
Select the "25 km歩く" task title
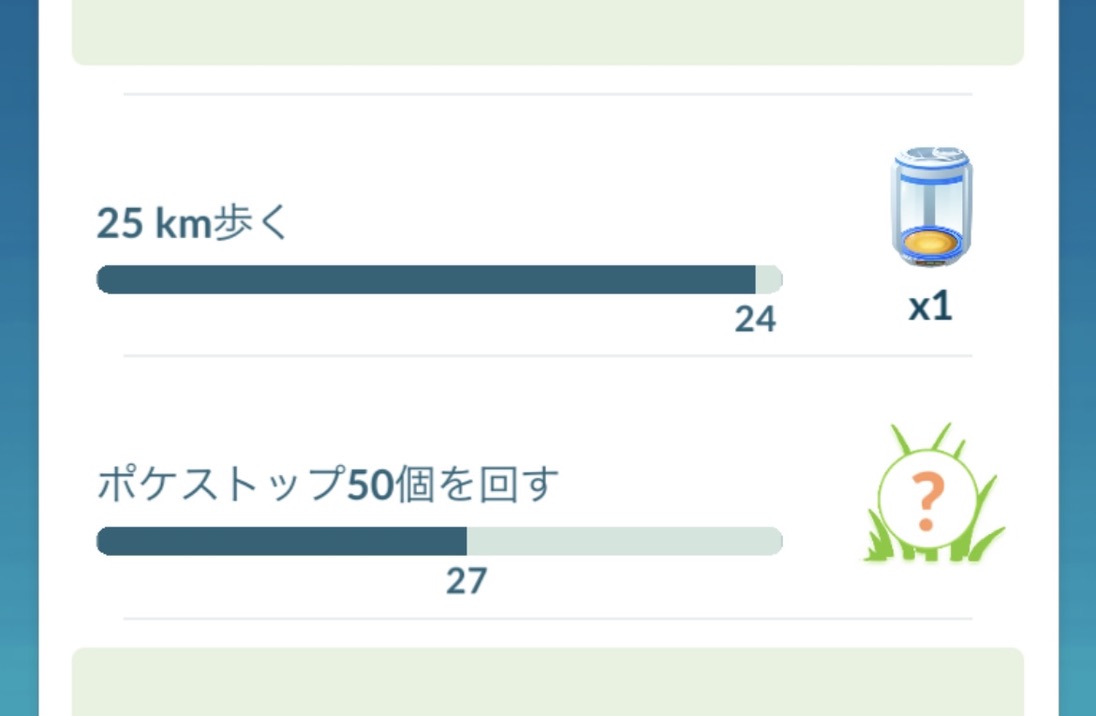(x=192, y=224)
